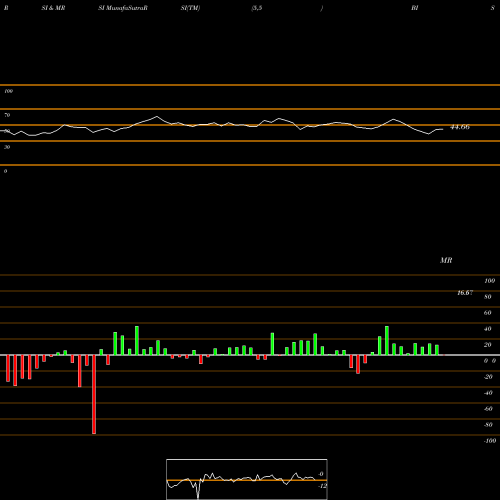500x500 pixels.
Task: Select the 16.67 value label near MR axis
Action: tap(465, 293)
